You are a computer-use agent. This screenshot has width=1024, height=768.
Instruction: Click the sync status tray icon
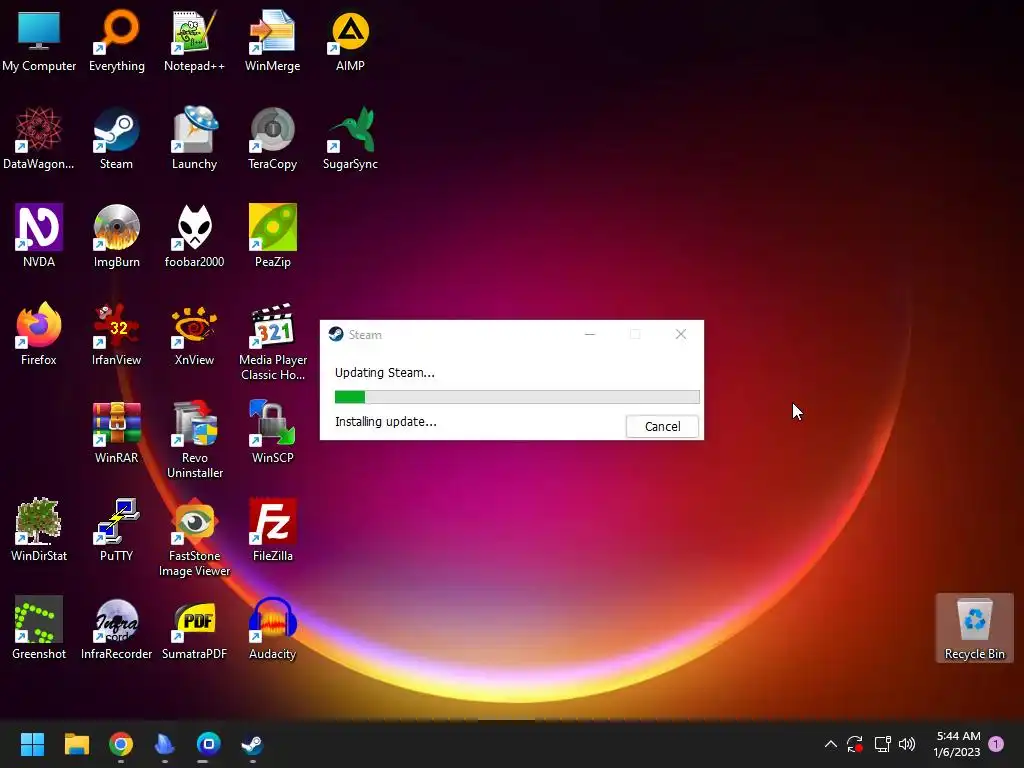pos(854,744)
